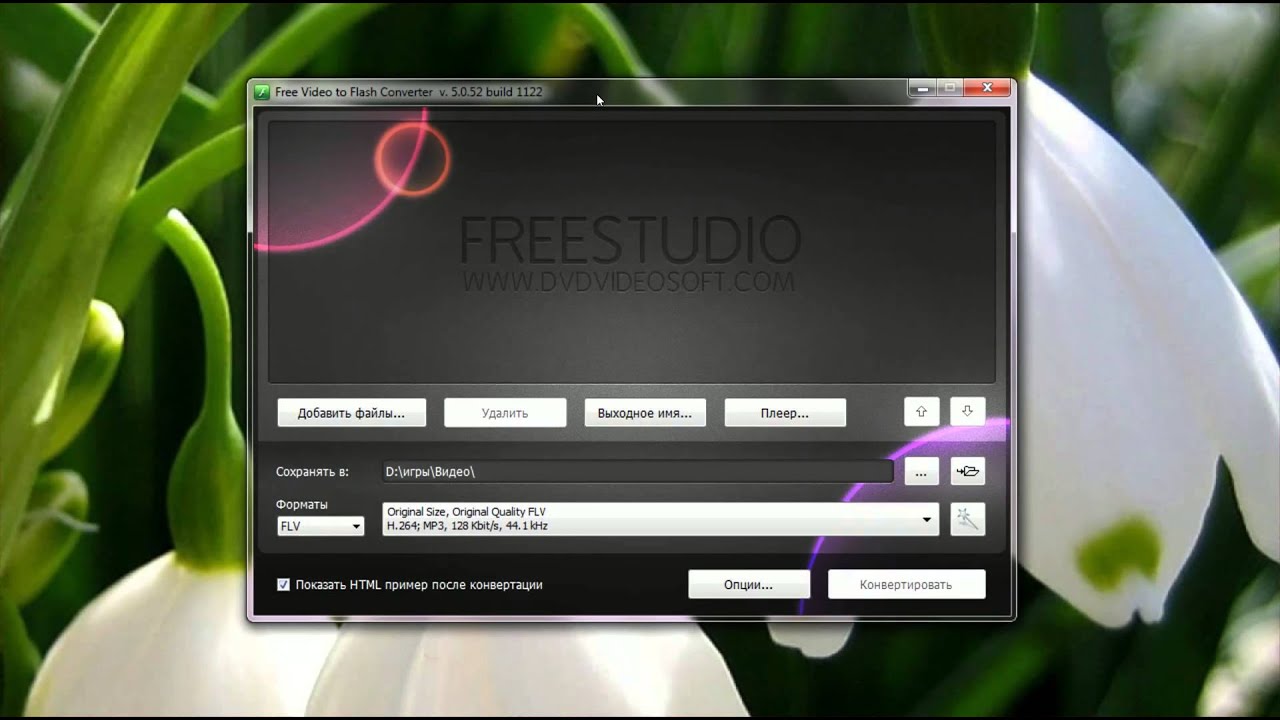The height and width of the screenshot is (720, 1280).
Task: Click the application icon in title bar
Action: pos(262,92)
